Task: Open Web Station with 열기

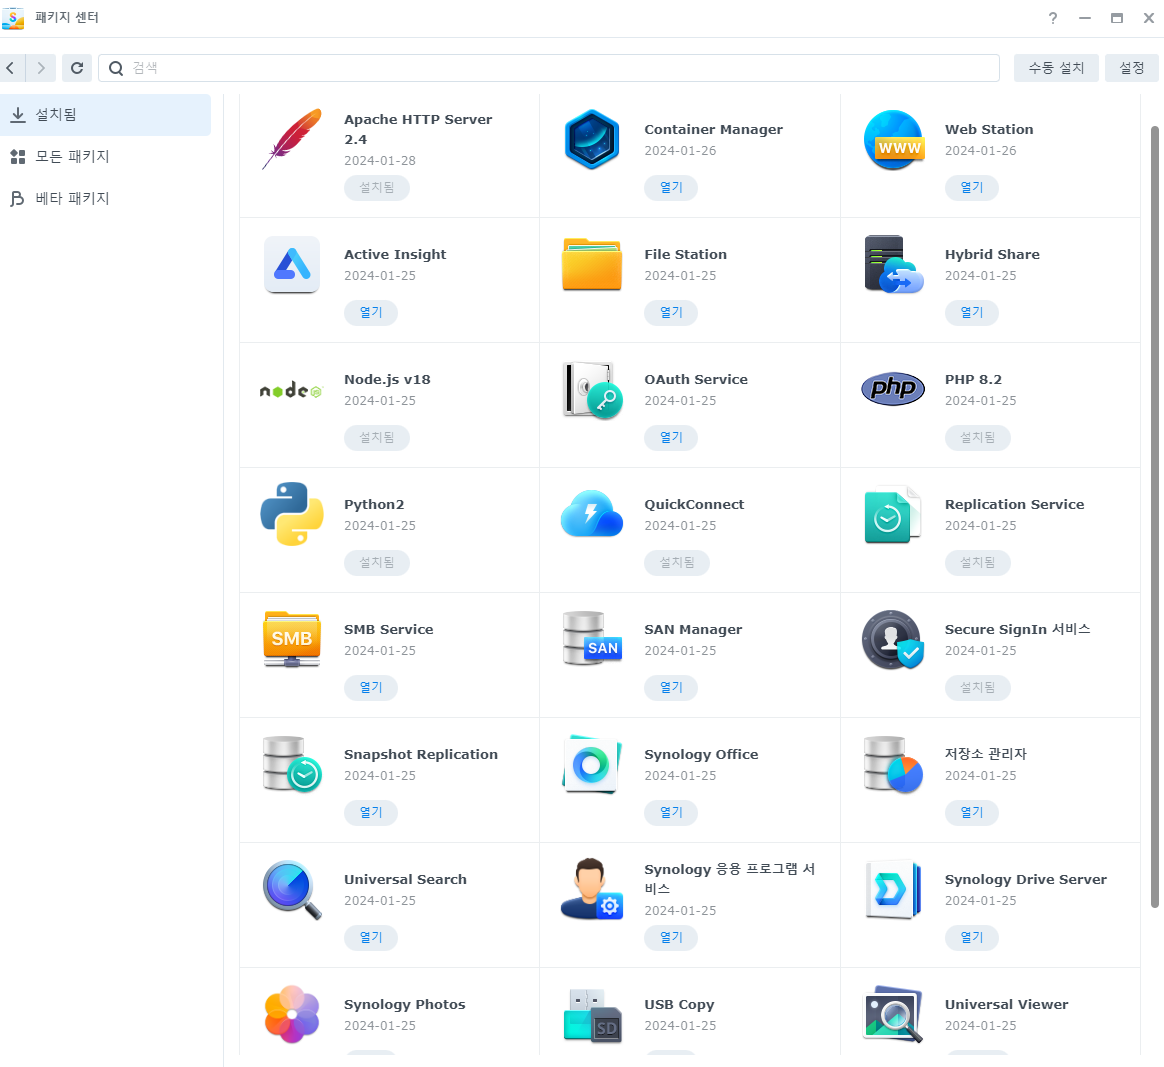Action: (x=972, y=188)
